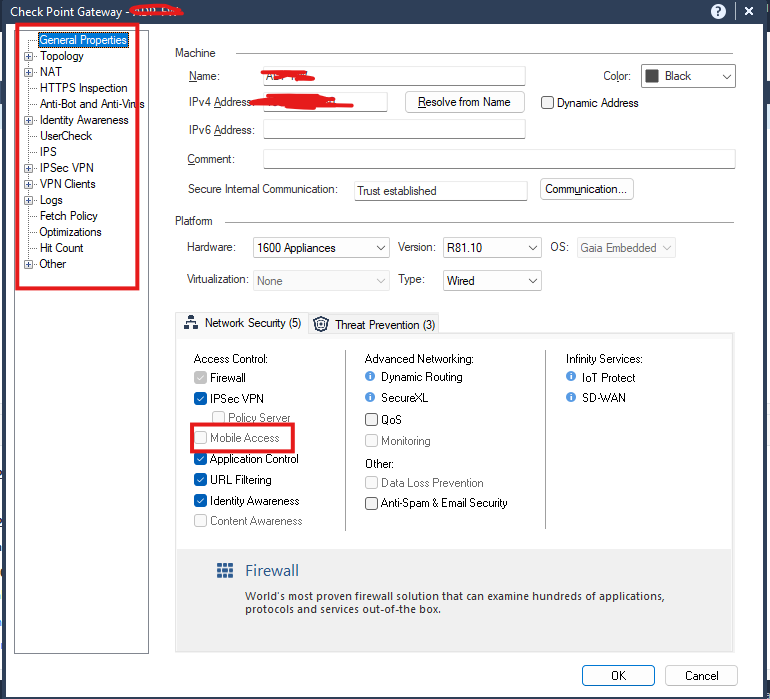Image resolution: width=770 pixels, height=699 pixels.
Task: Confirm with the OK button
Action: pyautogui.click(x=618, y=675)
